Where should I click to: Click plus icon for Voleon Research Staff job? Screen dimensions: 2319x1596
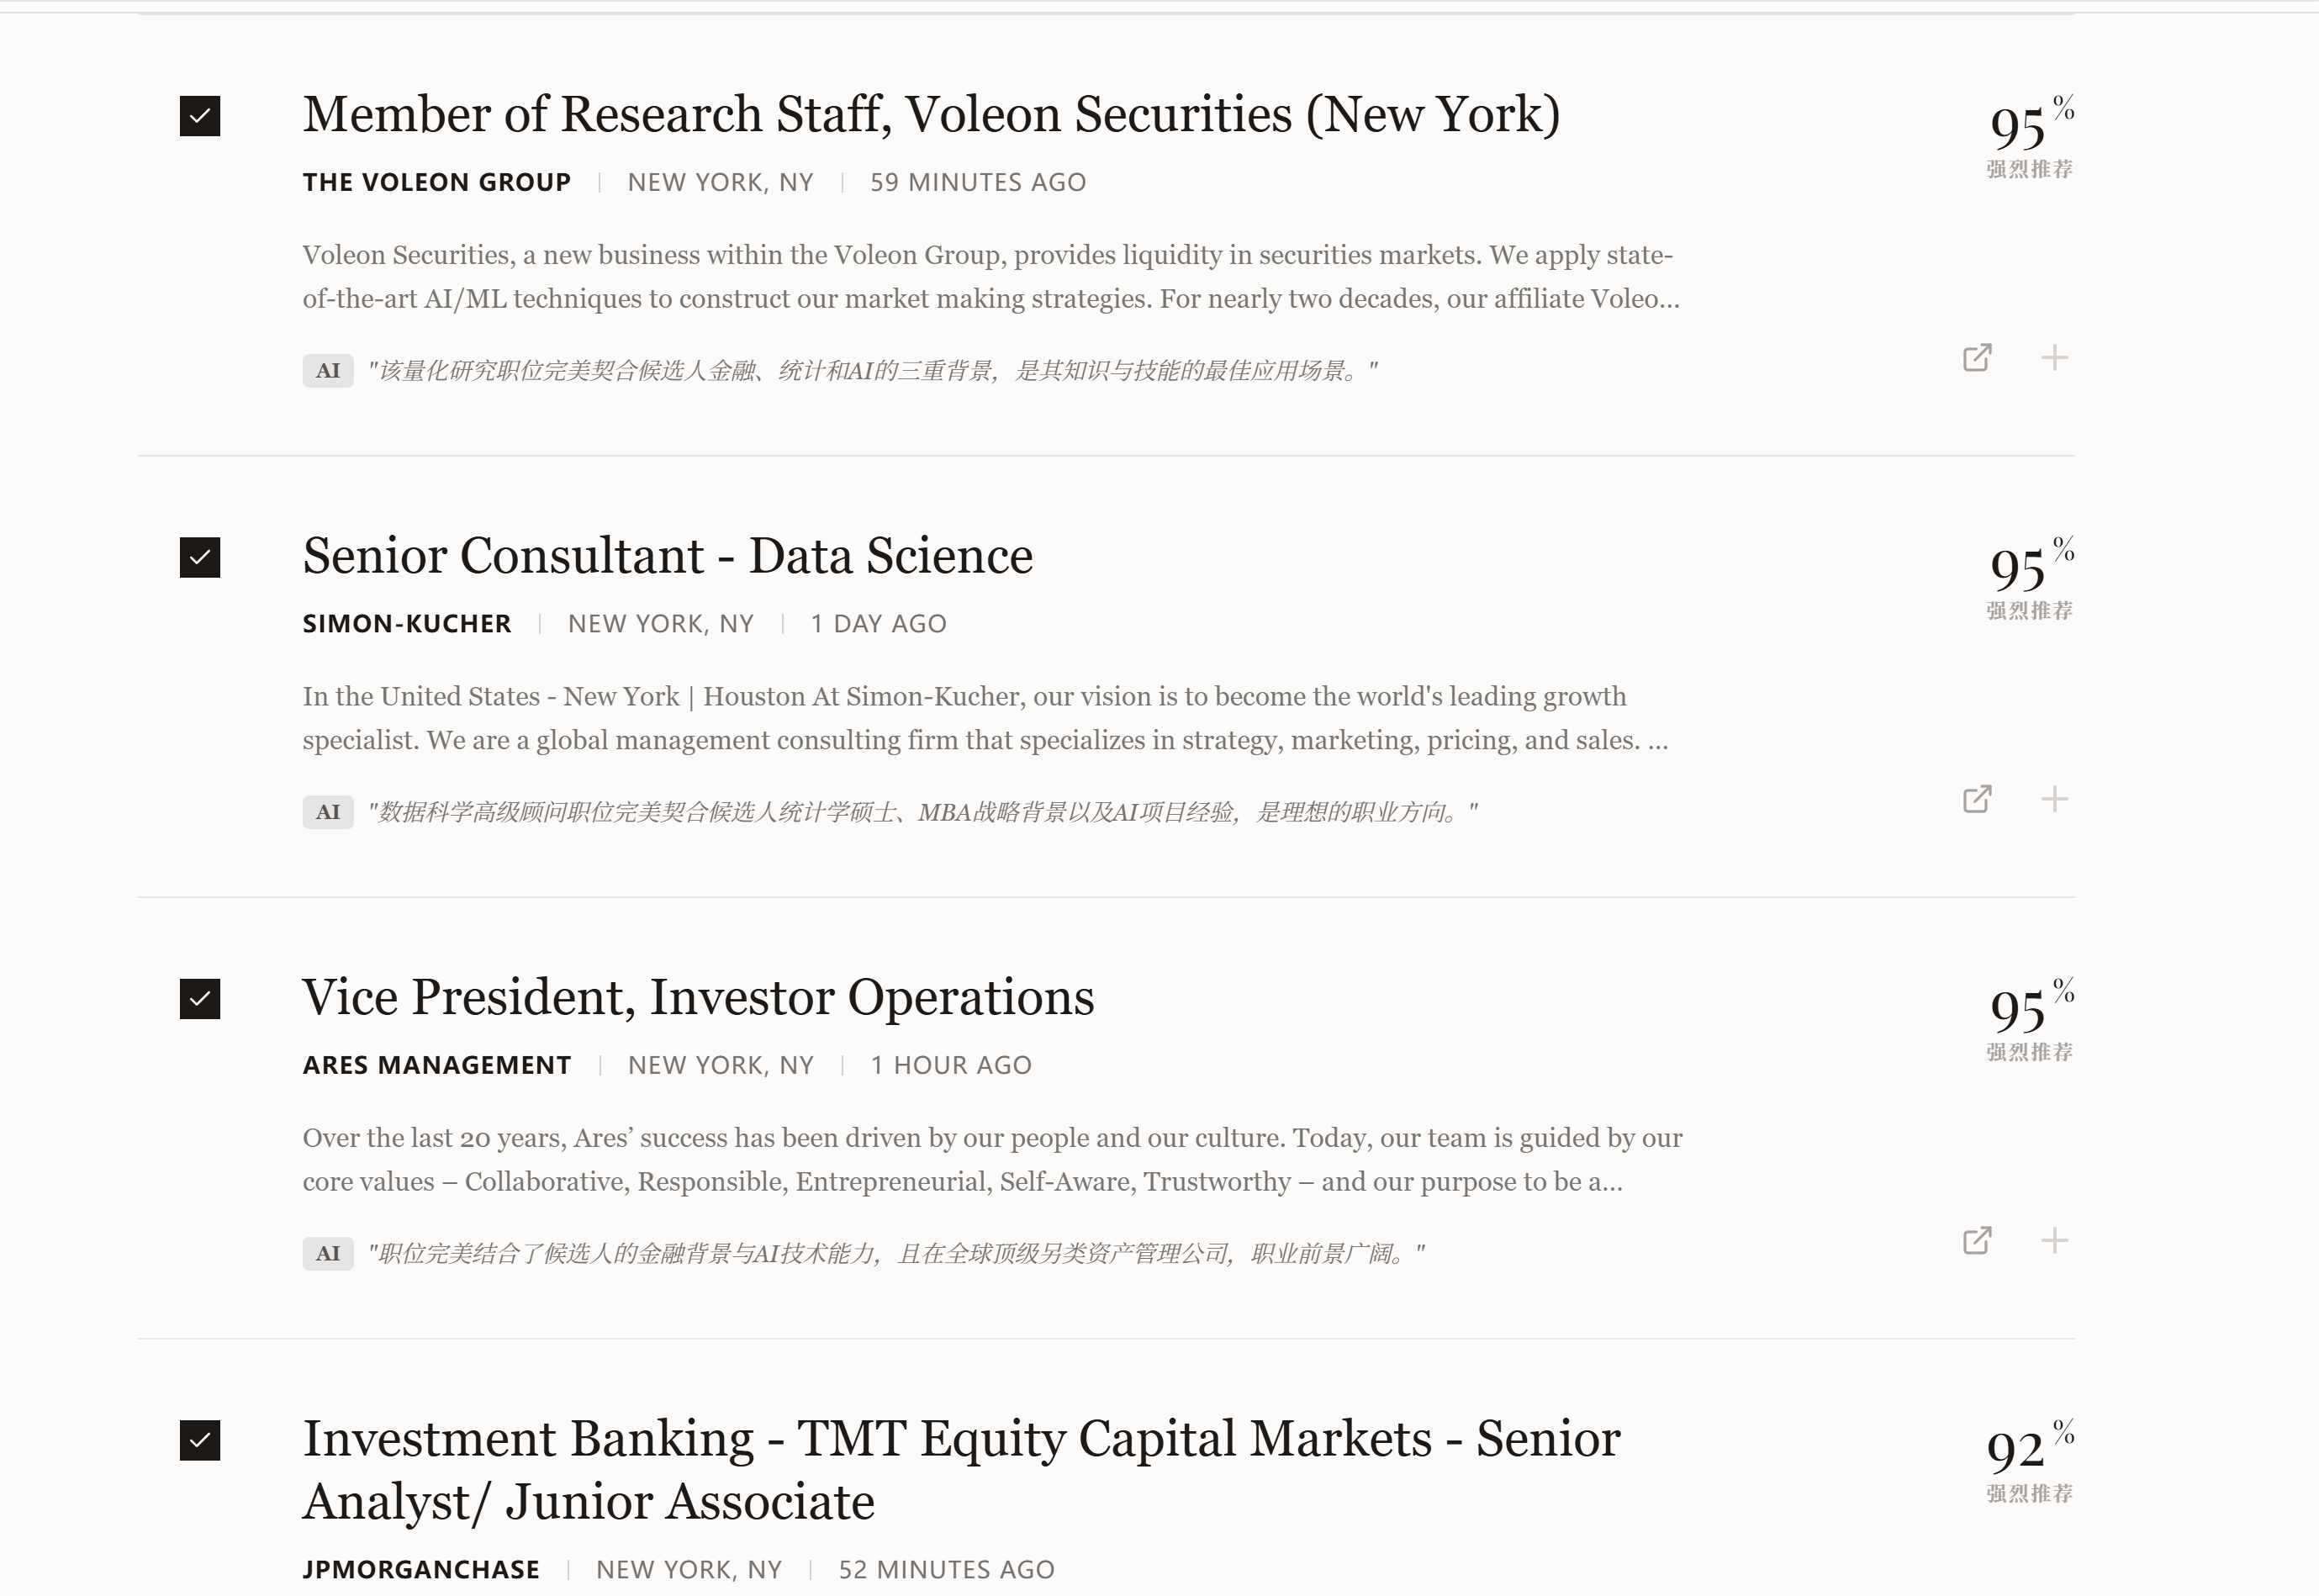coord(2054,358)
